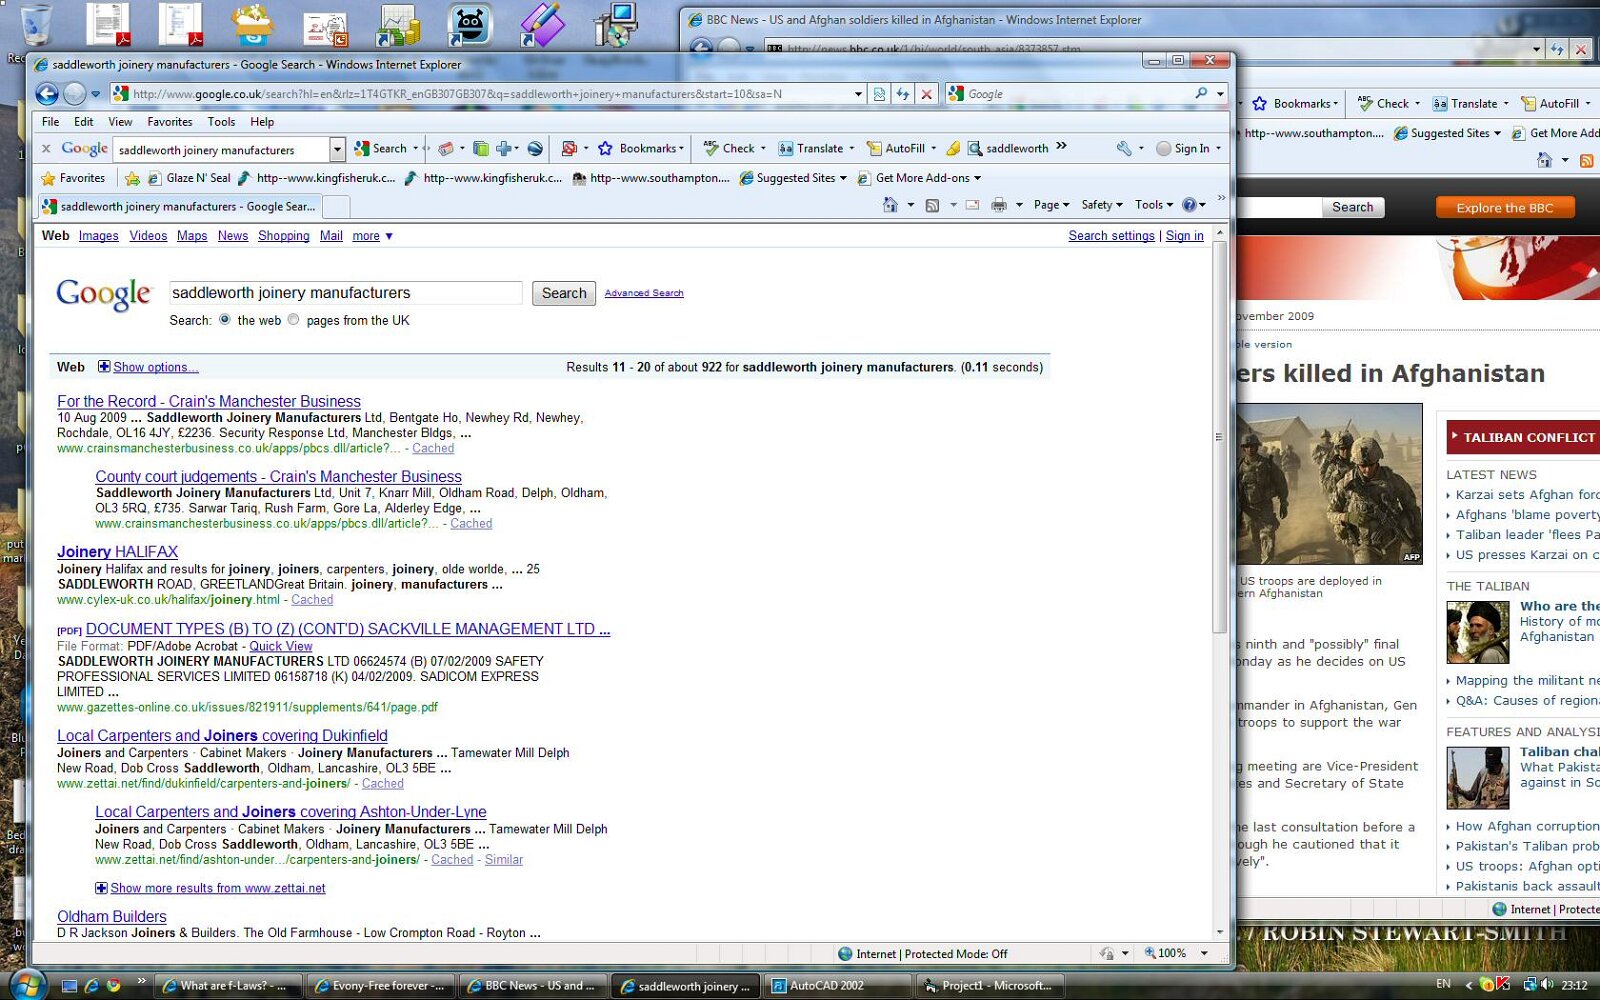Viewport: 1600px width, 1000px height.
Task: Open the Joinery HALIFAX search result
Action: [x=117, y=552]
